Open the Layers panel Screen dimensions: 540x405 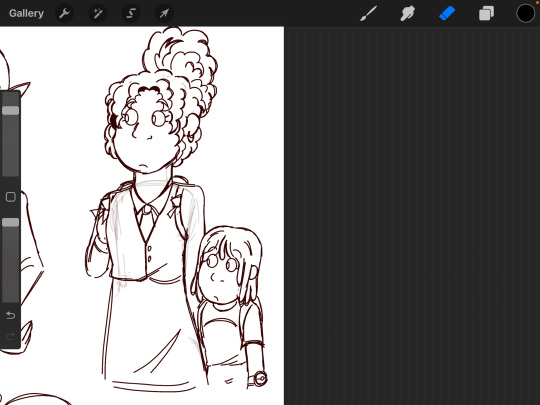486,14
